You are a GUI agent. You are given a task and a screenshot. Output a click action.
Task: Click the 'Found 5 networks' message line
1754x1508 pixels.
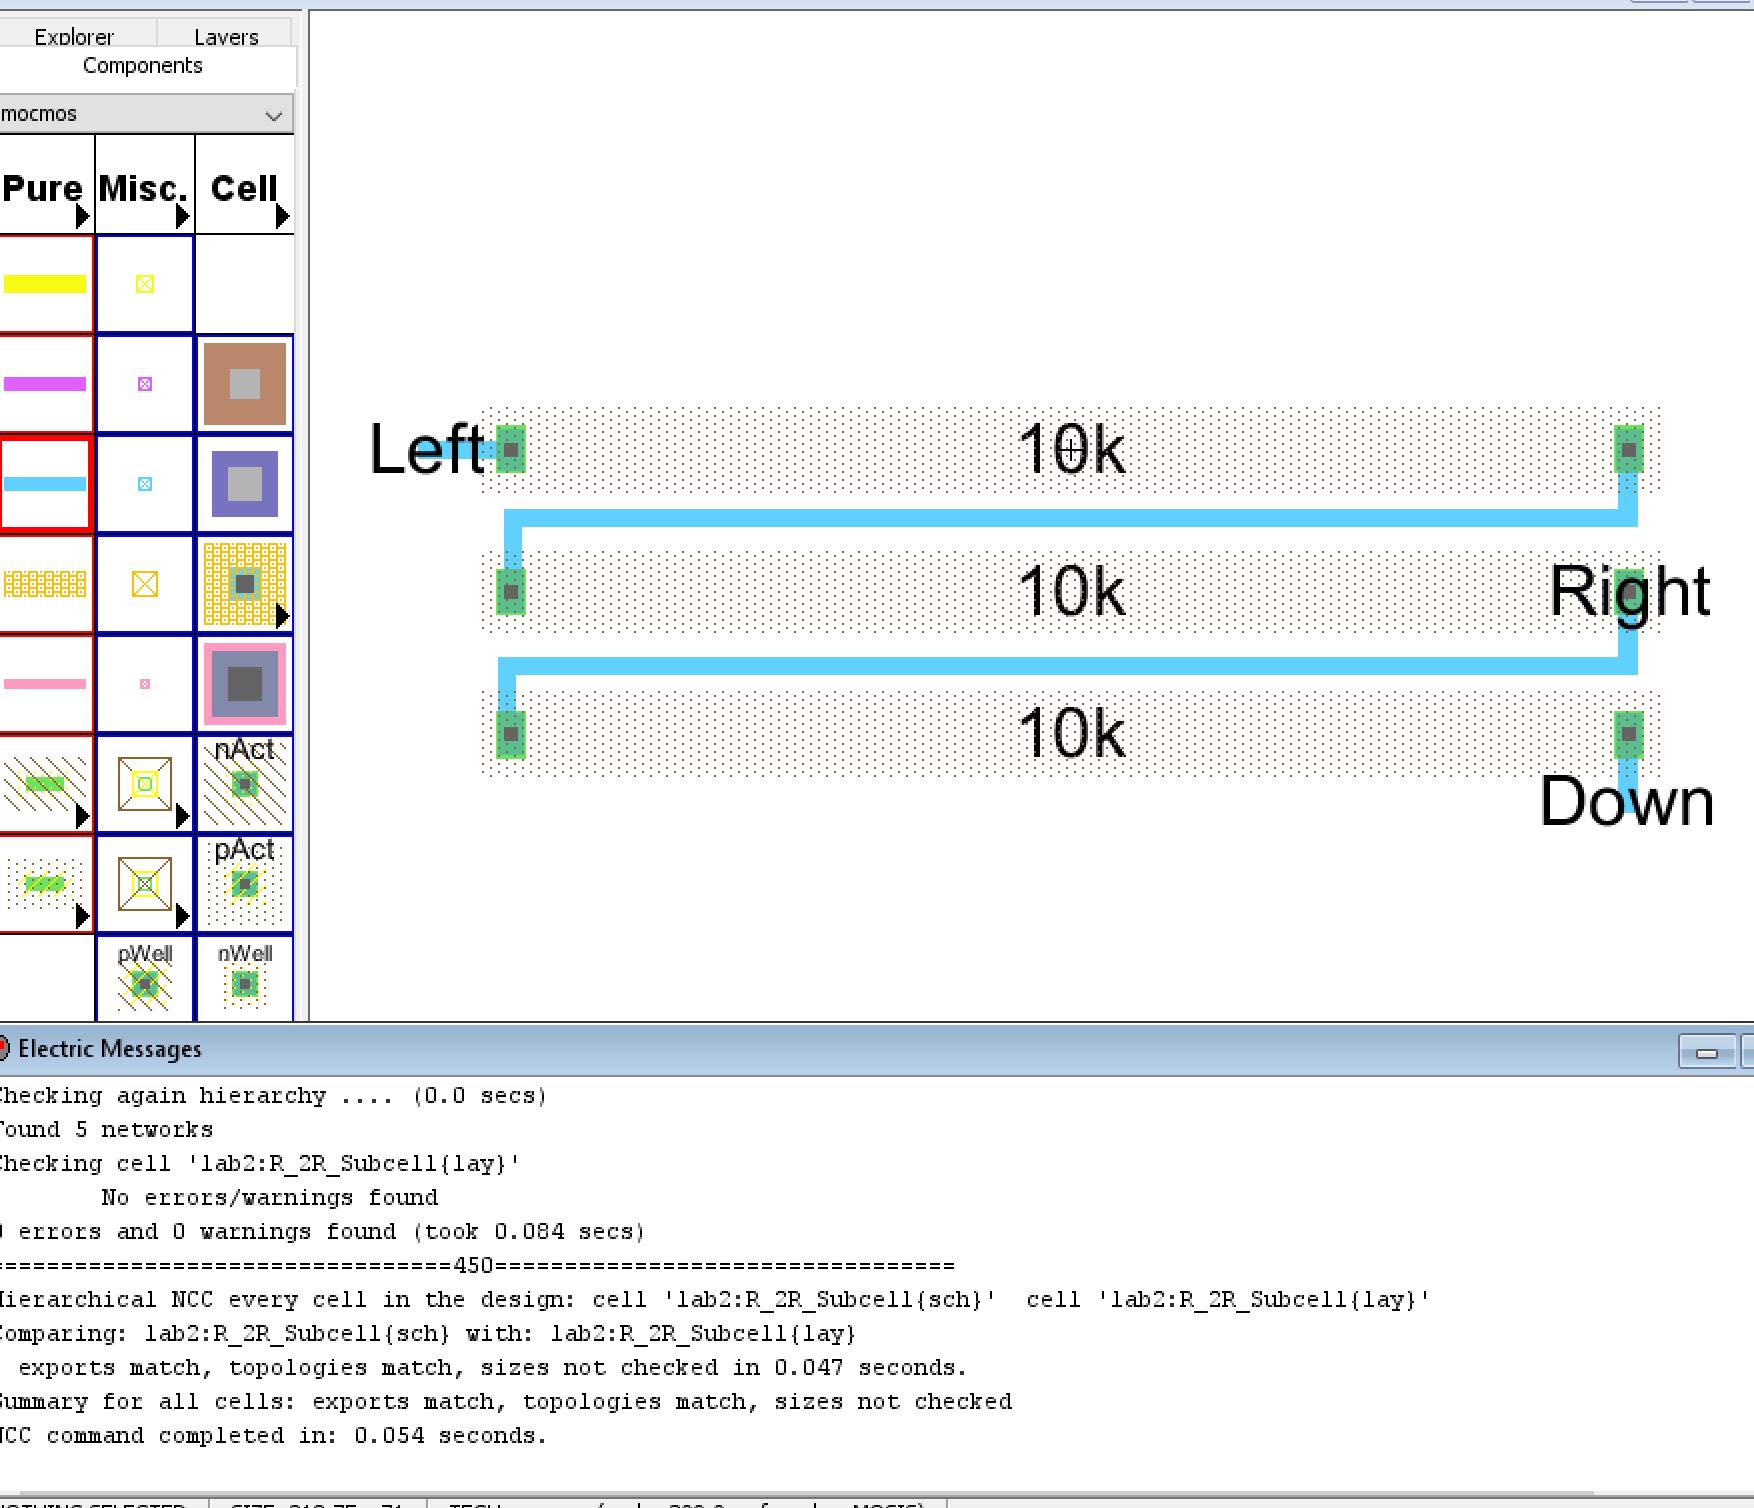(106, 1130)
